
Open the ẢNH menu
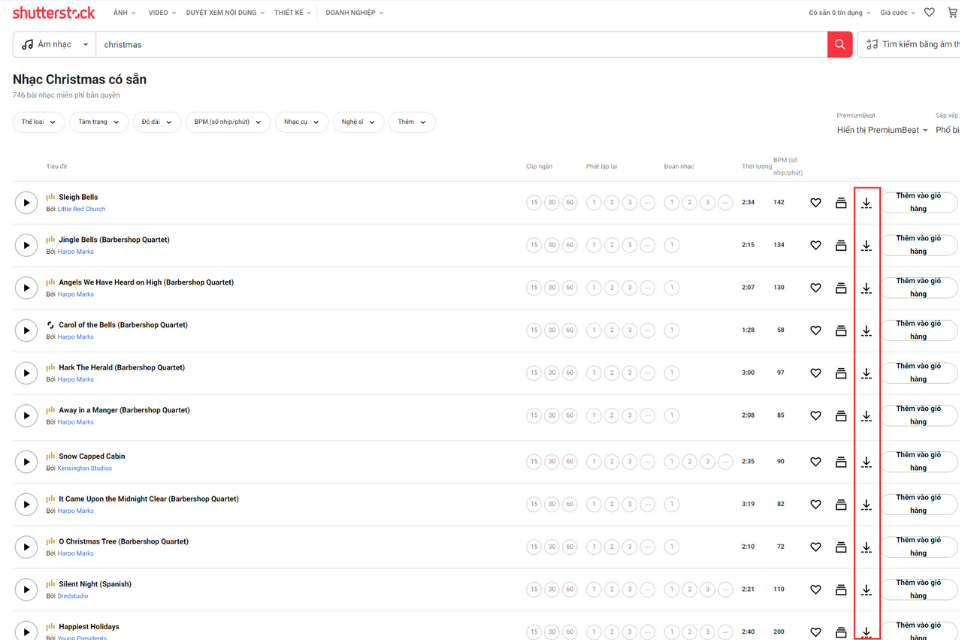(124, 12)
